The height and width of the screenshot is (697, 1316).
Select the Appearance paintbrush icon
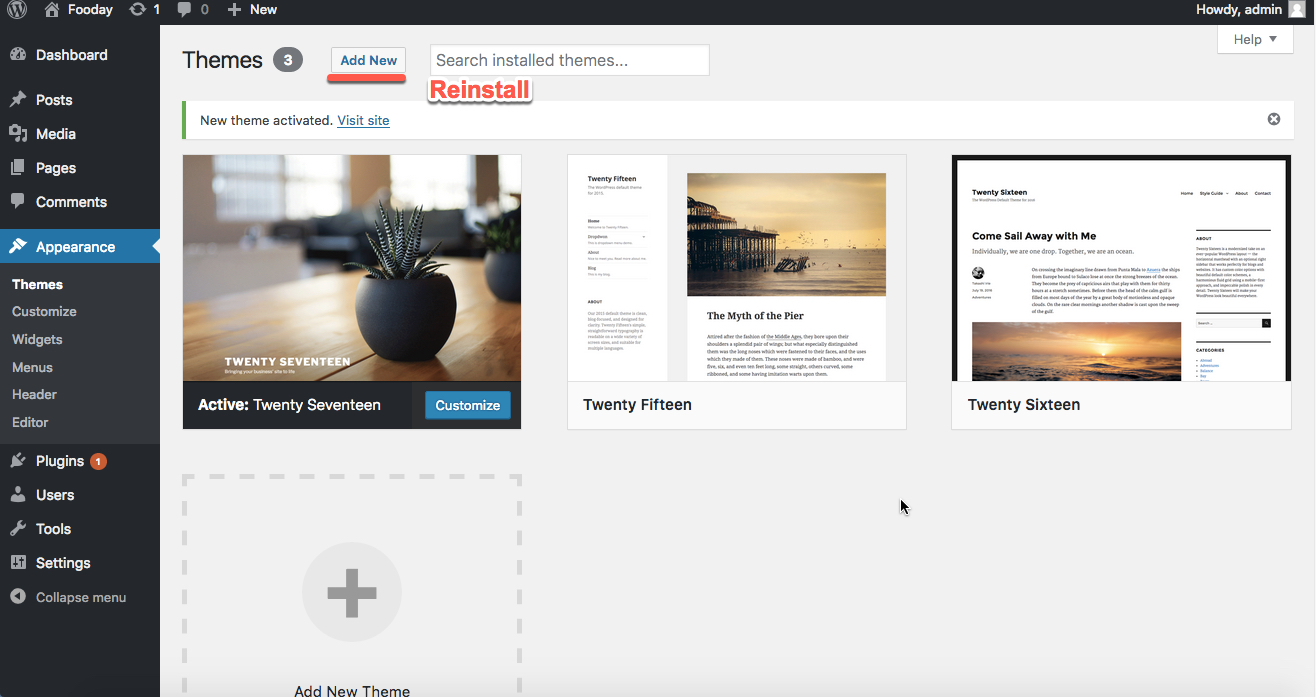tap(18, 247)
